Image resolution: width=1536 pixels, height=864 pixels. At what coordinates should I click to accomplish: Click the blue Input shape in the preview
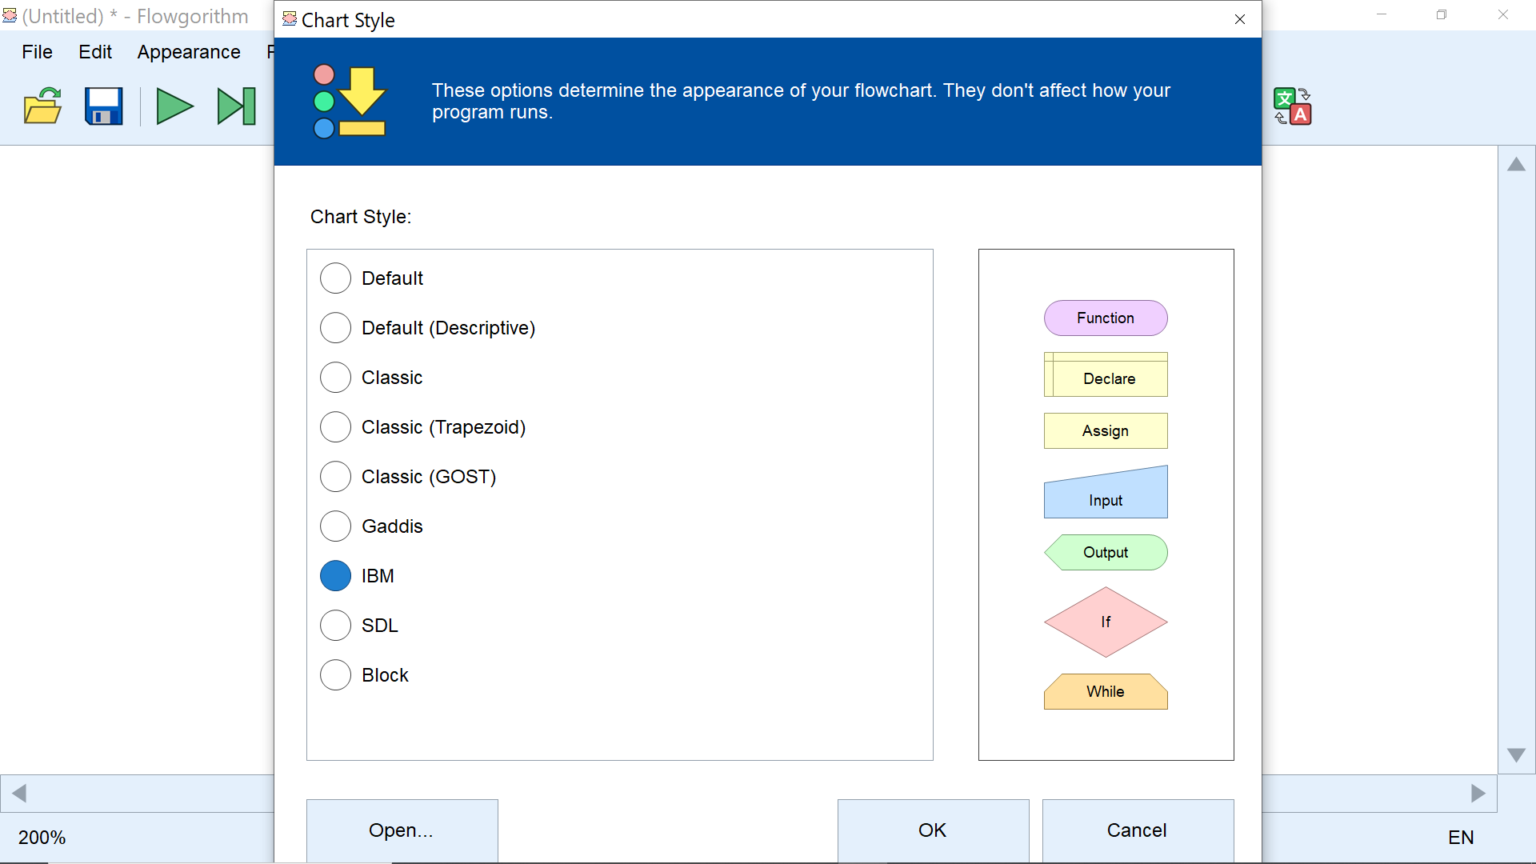point(1105,492)
